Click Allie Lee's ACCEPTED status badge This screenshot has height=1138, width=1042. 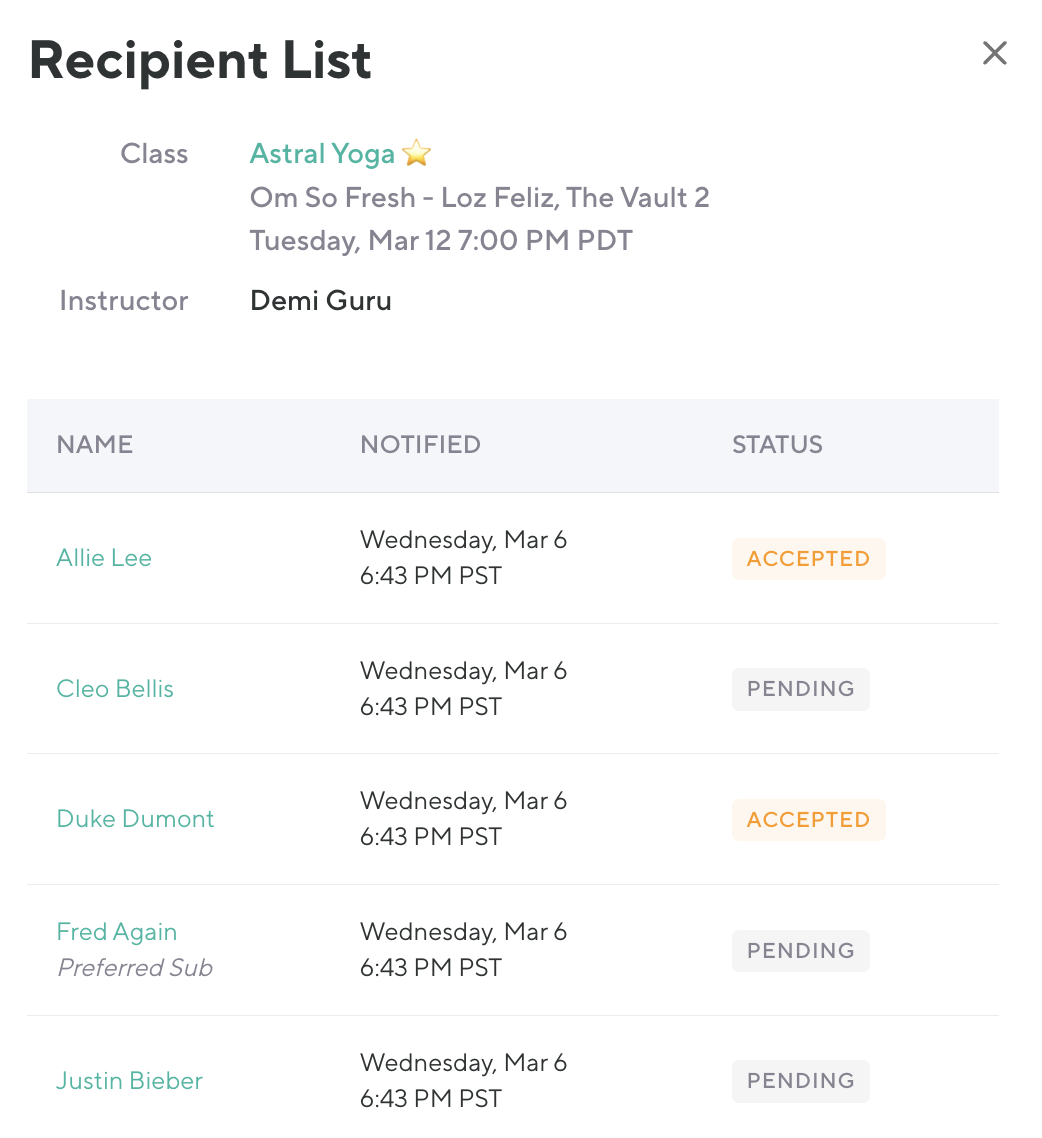point(808,559)
